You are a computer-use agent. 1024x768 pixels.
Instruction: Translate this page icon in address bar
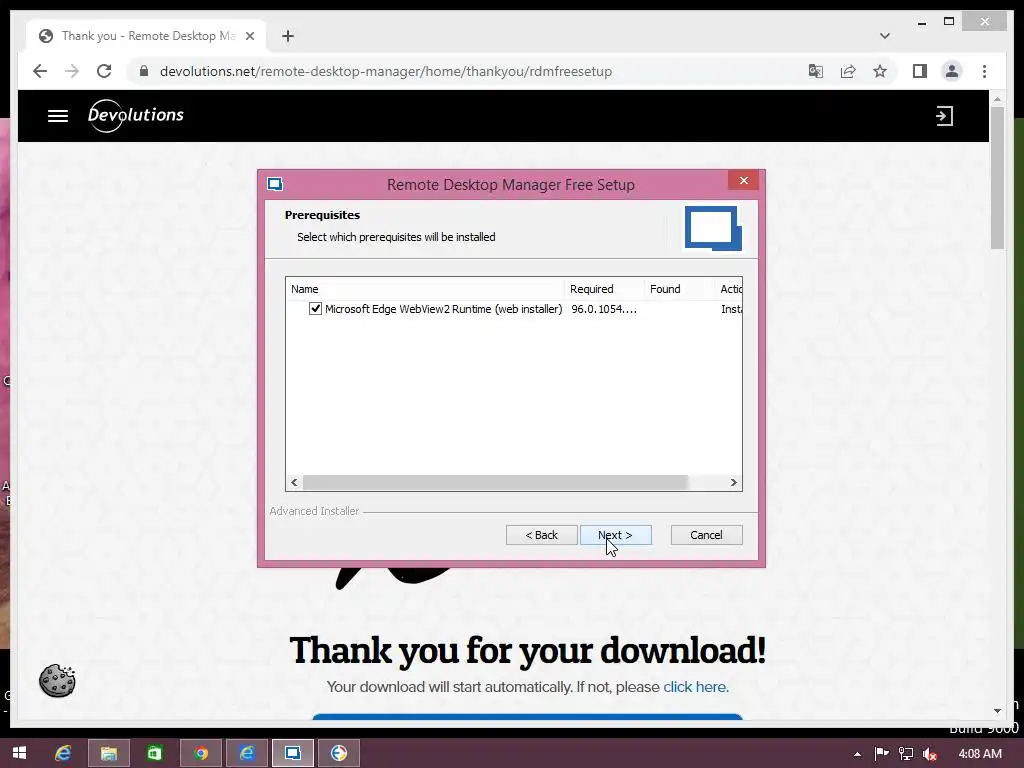click(x=815, y=71)
